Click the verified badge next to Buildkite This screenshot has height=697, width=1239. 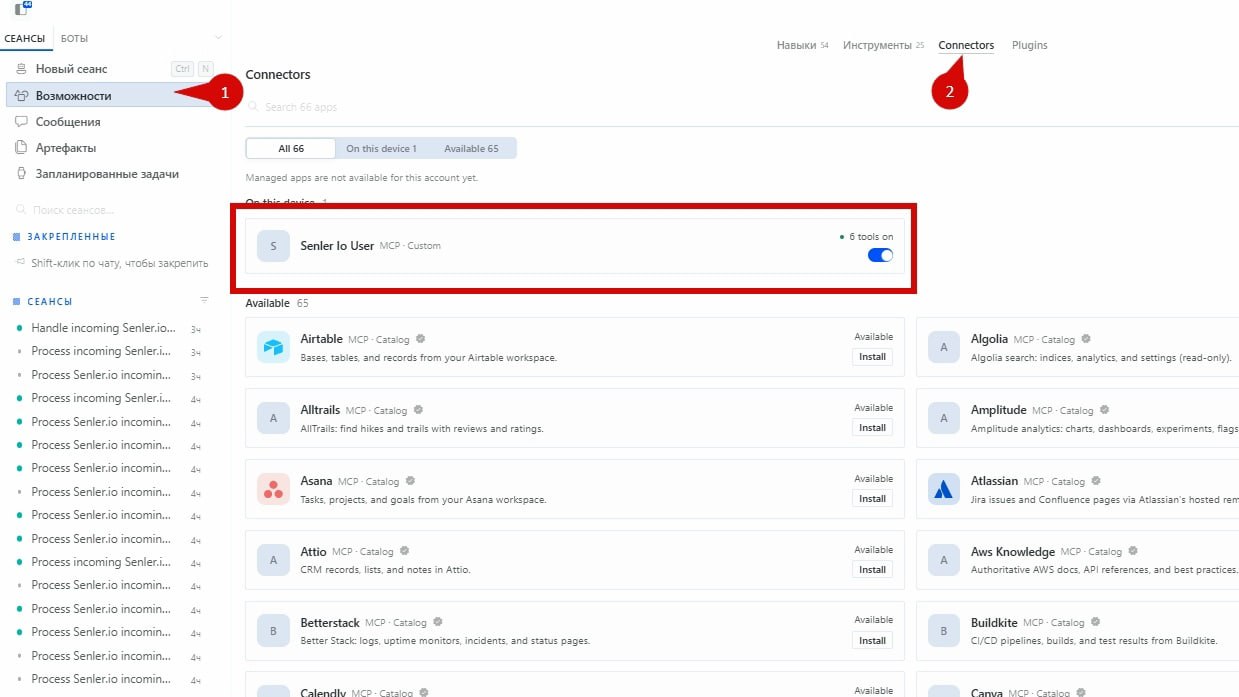[1096, 622]
